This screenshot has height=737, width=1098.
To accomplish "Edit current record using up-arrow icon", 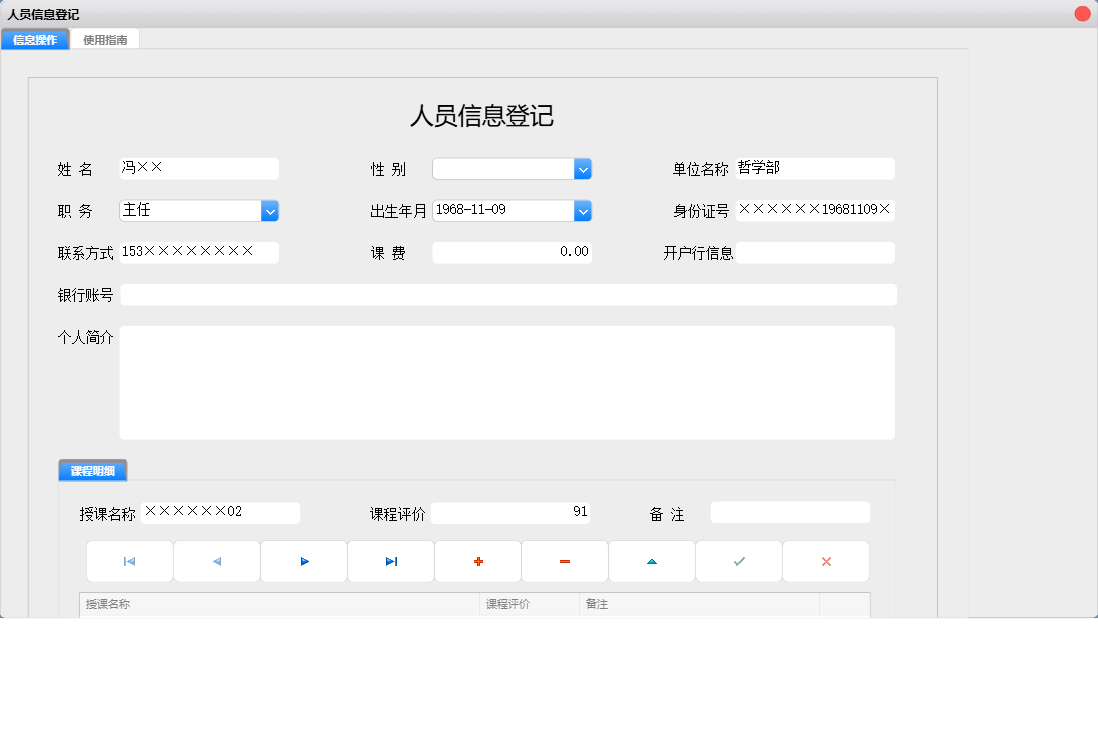I will [x=651, y=561].
